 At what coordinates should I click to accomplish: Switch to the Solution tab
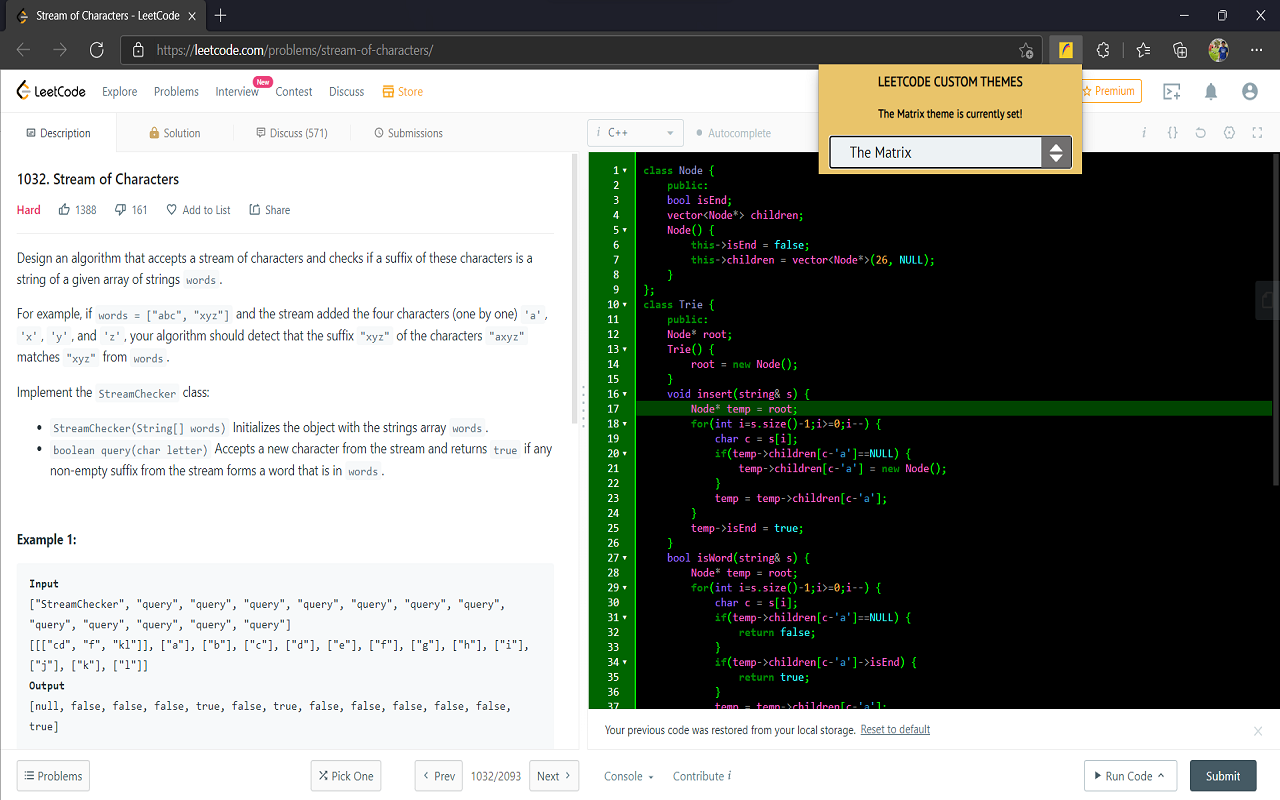(x=174, y=133)
